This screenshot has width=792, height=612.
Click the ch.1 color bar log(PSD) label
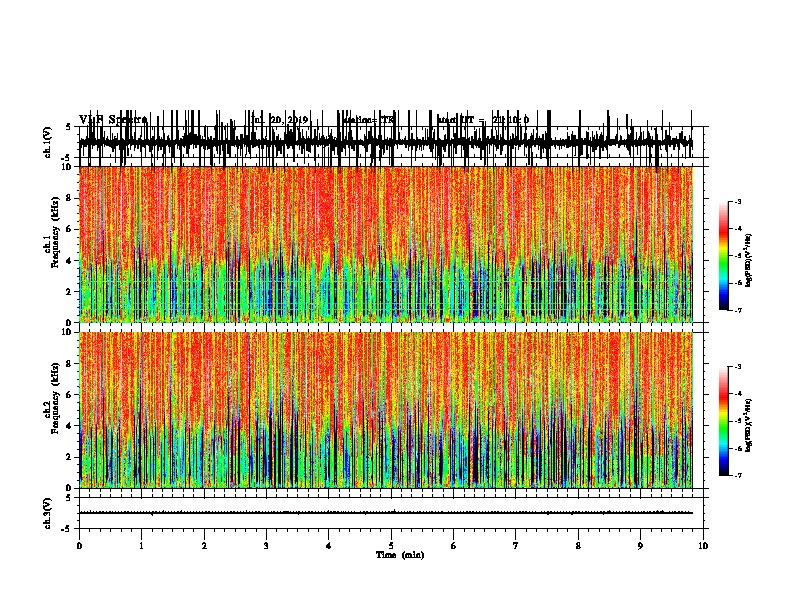[748, 261]
